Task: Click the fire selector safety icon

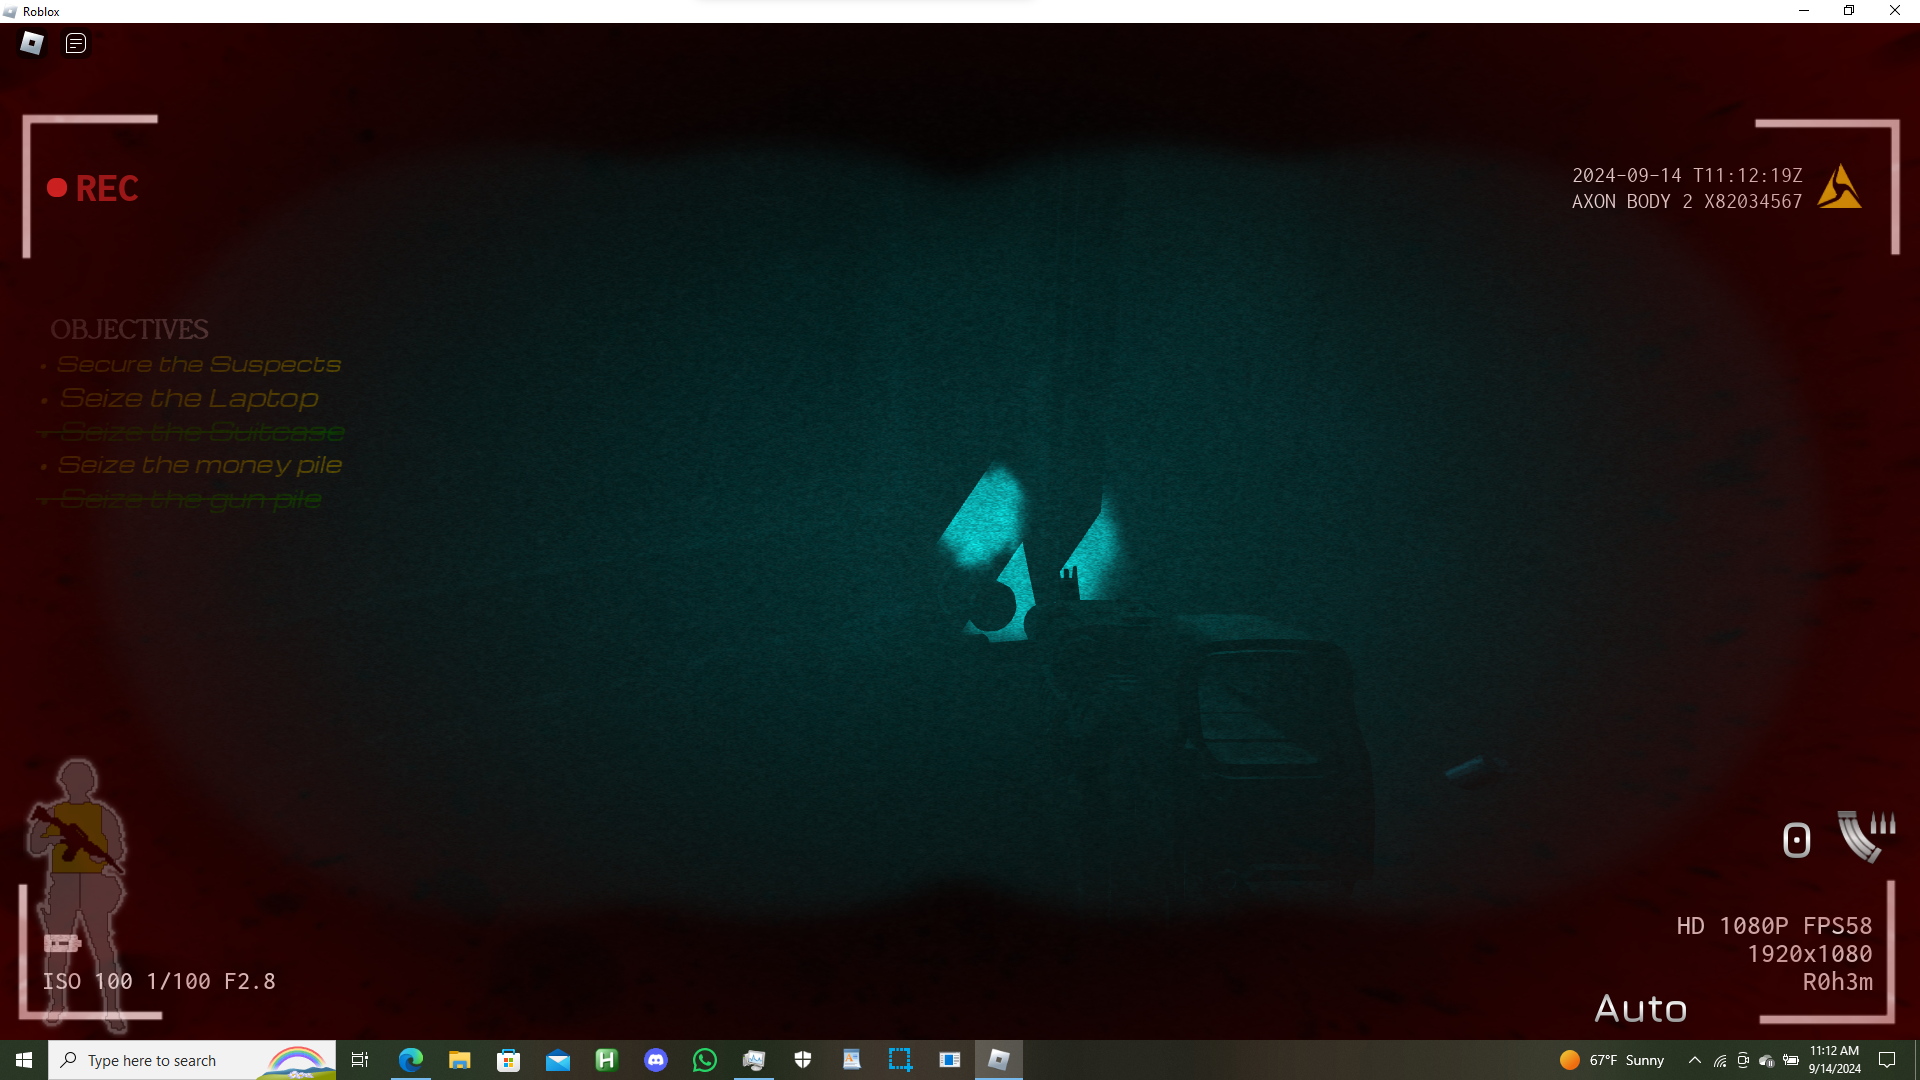Action: (x=1796, y=840)
